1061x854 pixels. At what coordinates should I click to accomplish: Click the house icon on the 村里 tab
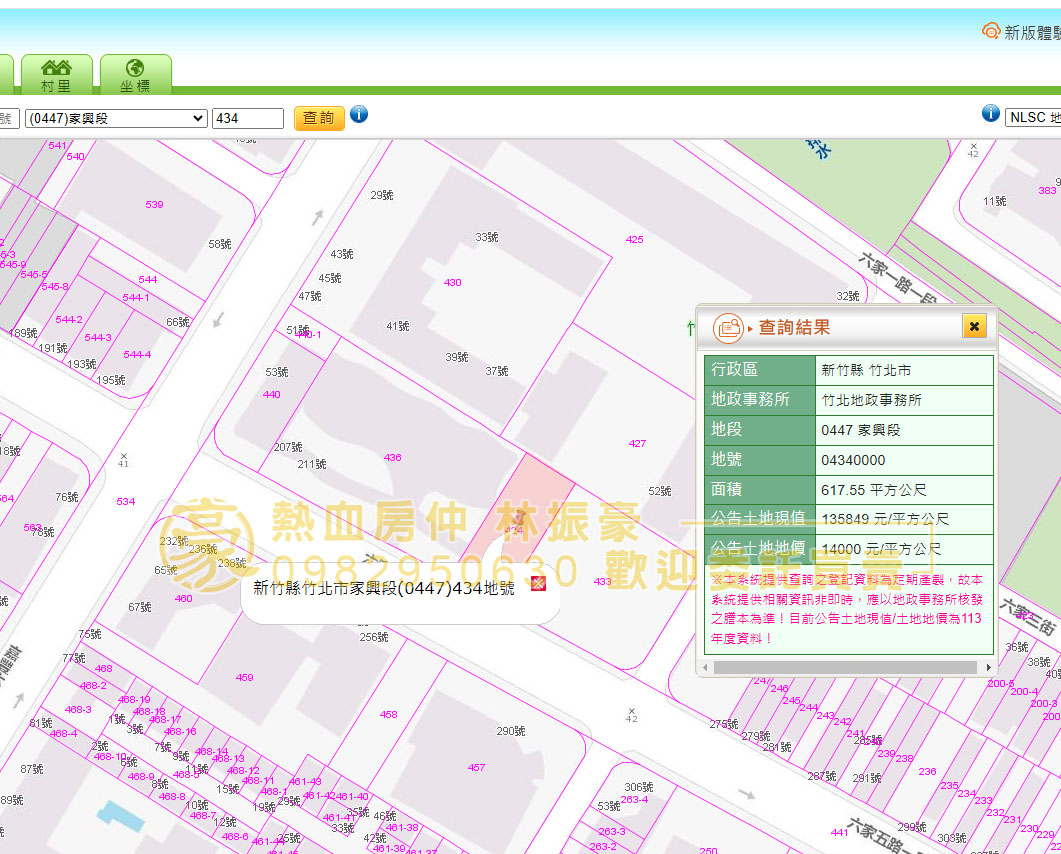coord(57,67)
